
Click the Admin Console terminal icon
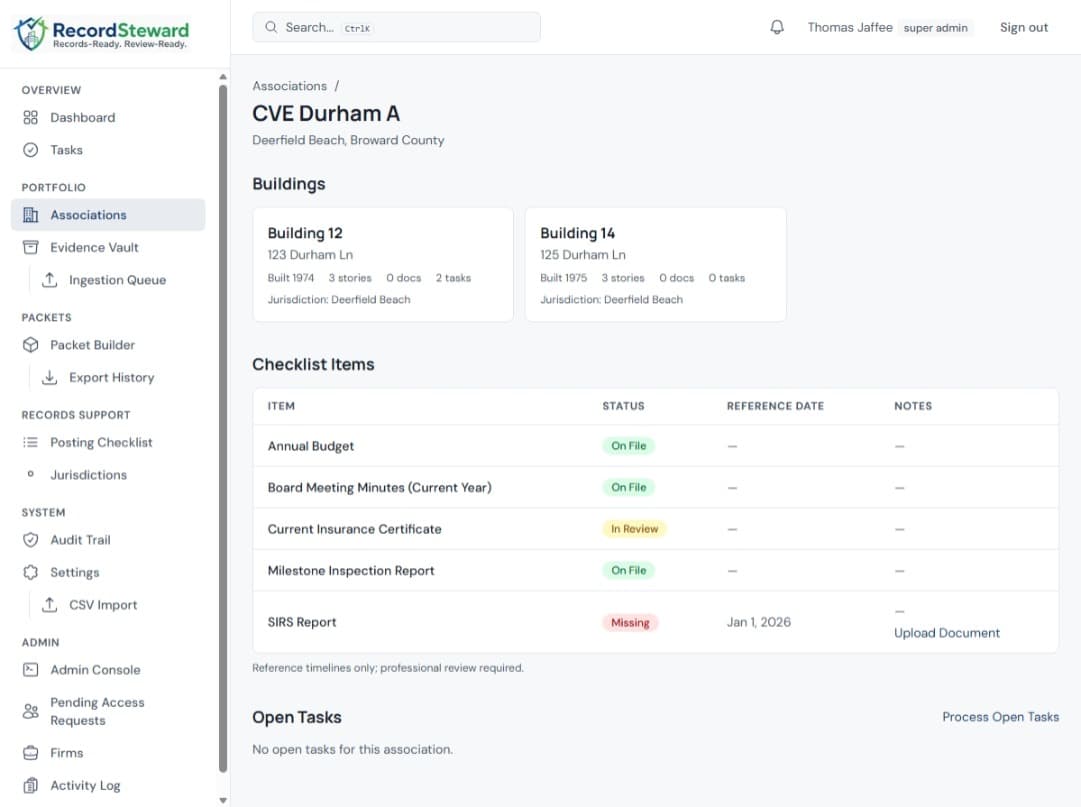[x=30, y=670]
